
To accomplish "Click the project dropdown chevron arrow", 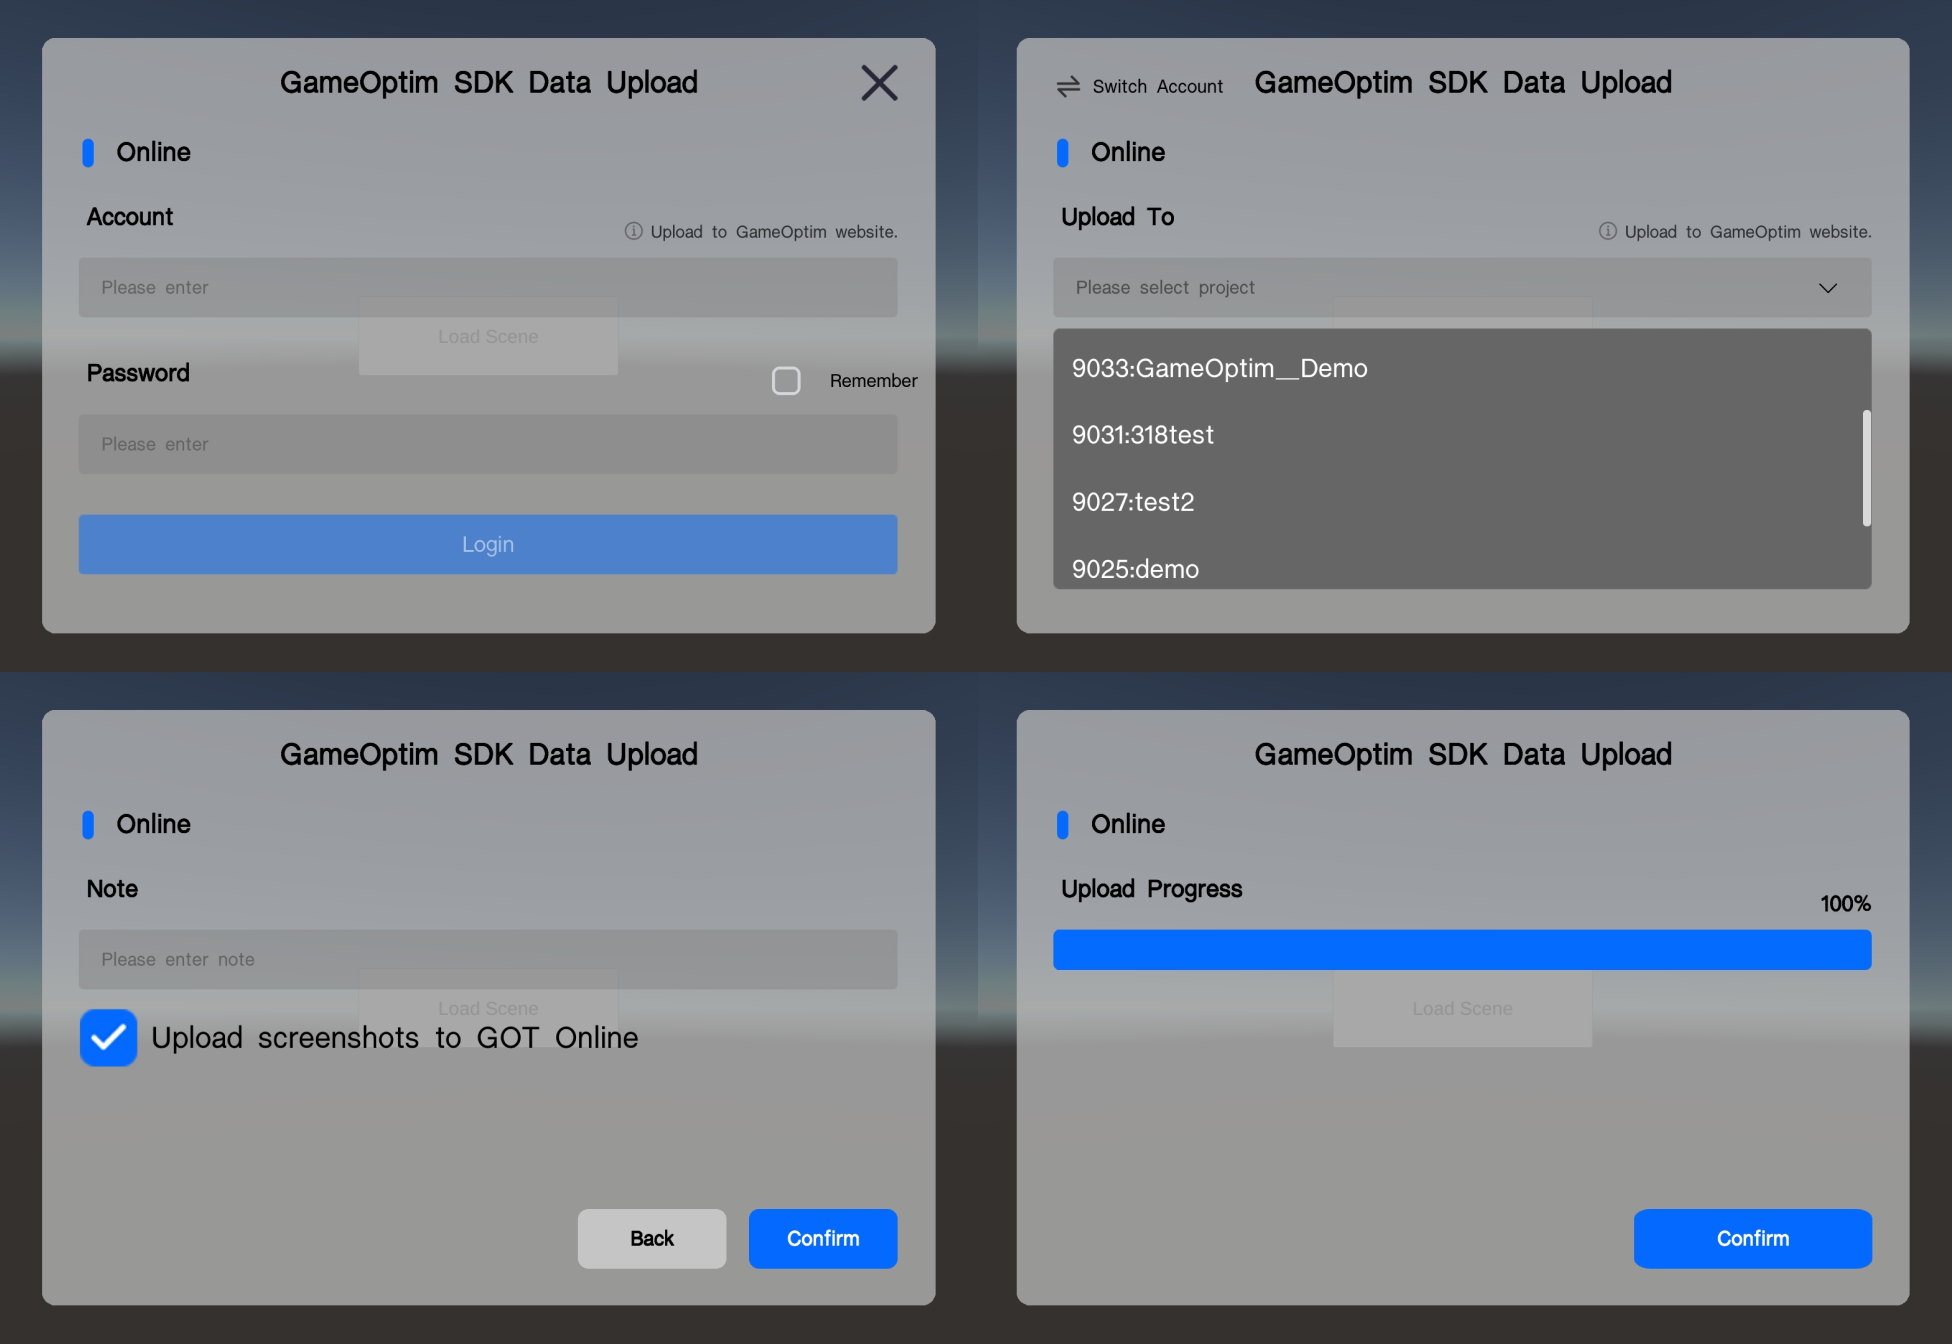I will coord(1828,288).
